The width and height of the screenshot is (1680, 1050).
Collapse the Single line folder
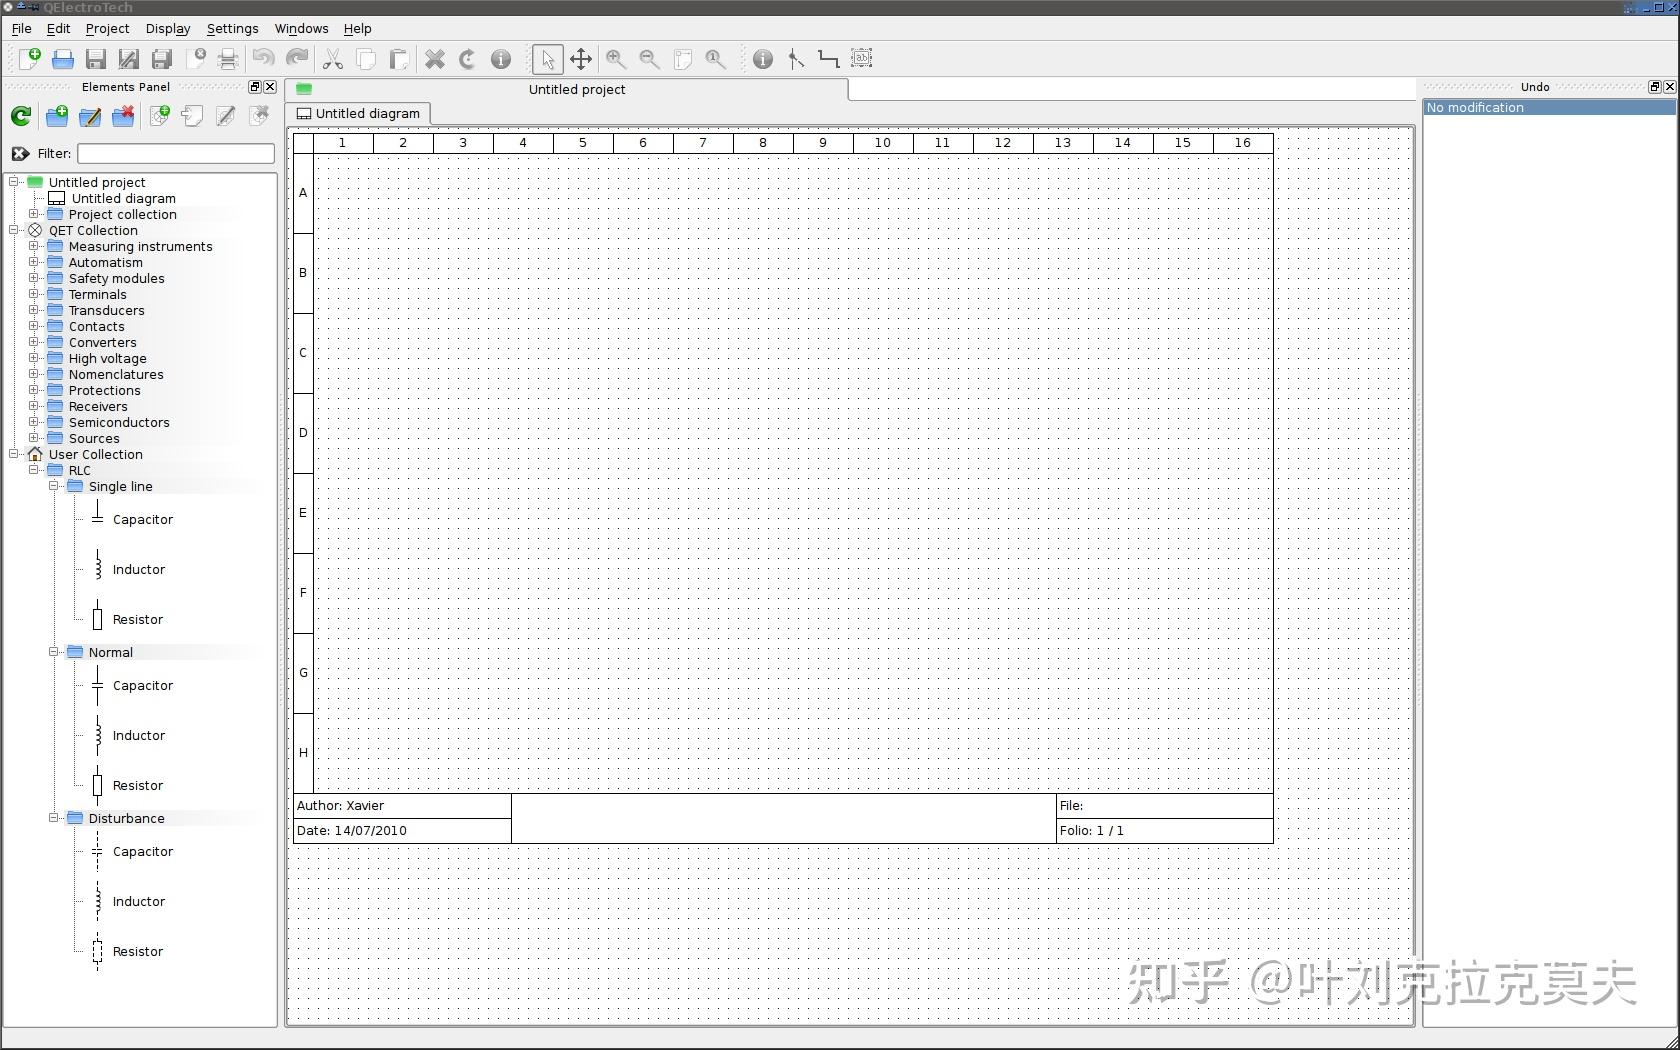click(x=56, y=486)
